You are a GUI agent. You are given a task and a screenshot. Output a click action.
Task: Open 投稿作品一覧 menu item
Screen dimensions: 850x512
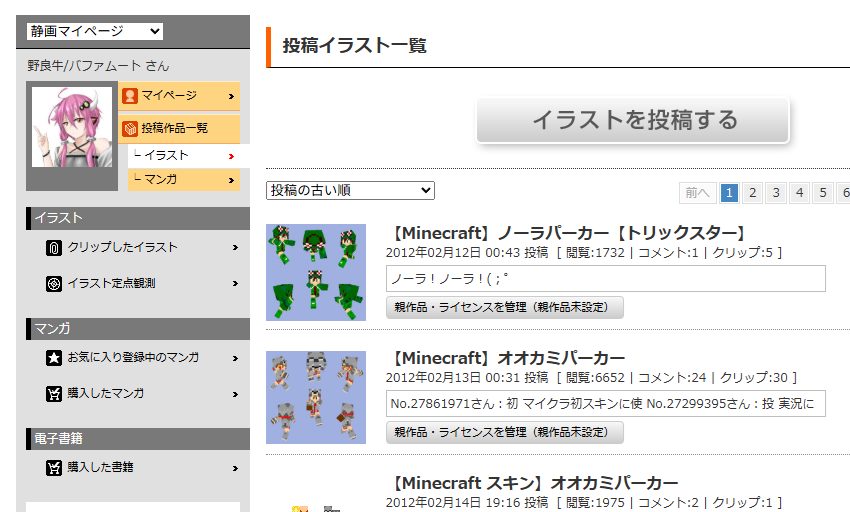point(179,129)
